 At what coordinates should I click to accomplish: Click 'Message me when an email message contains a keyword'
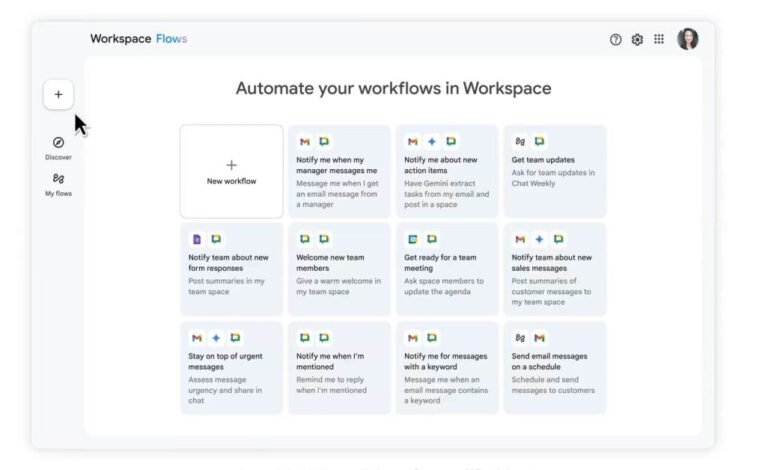pyautogui.click(x=446, y=390)
